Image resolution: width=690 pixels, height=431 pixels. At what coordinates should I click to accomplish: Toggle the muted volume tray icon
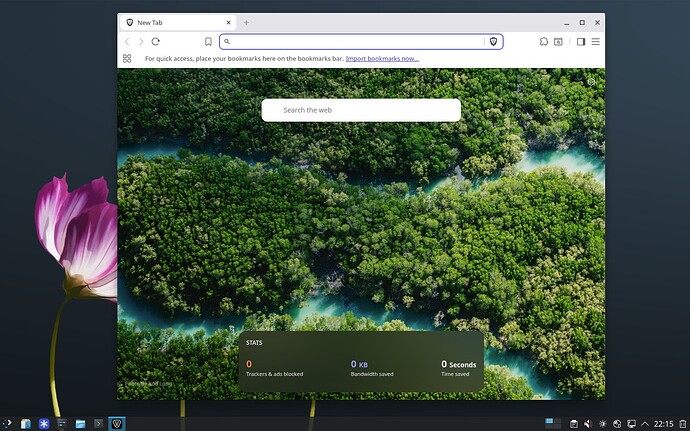[588, 424]
